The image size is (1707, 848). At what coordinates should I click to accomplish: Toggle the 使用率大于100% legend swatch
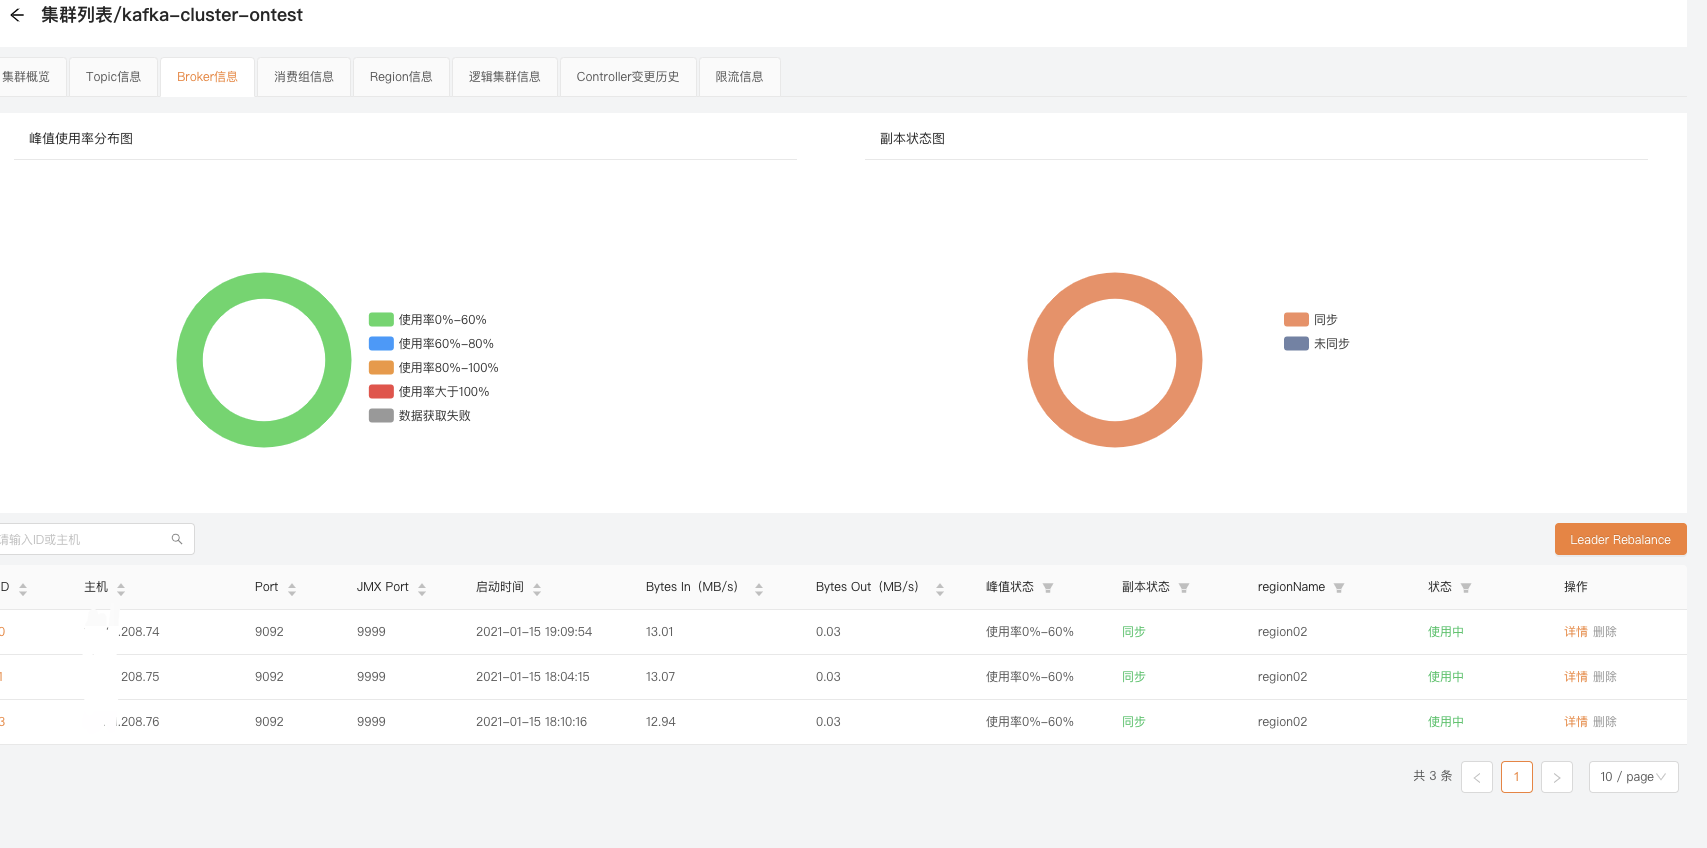click(x=381, y=392)
